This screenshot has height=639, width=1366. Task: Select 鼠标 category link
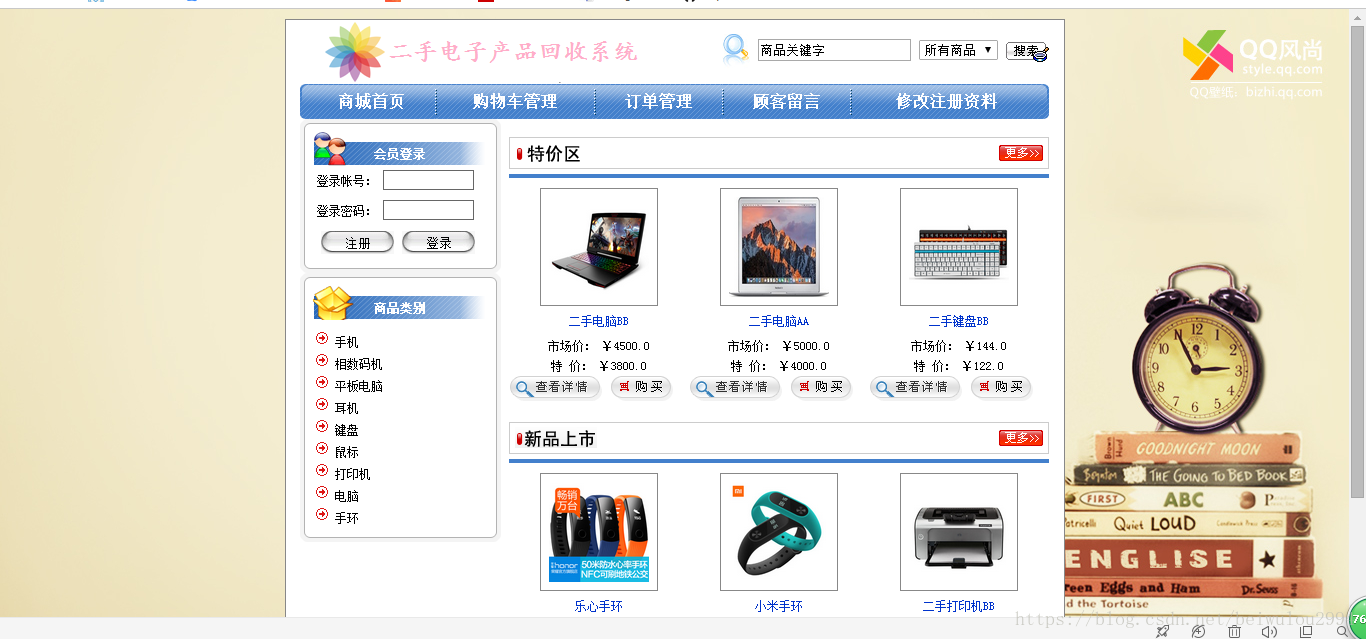(x=347, y=452)
